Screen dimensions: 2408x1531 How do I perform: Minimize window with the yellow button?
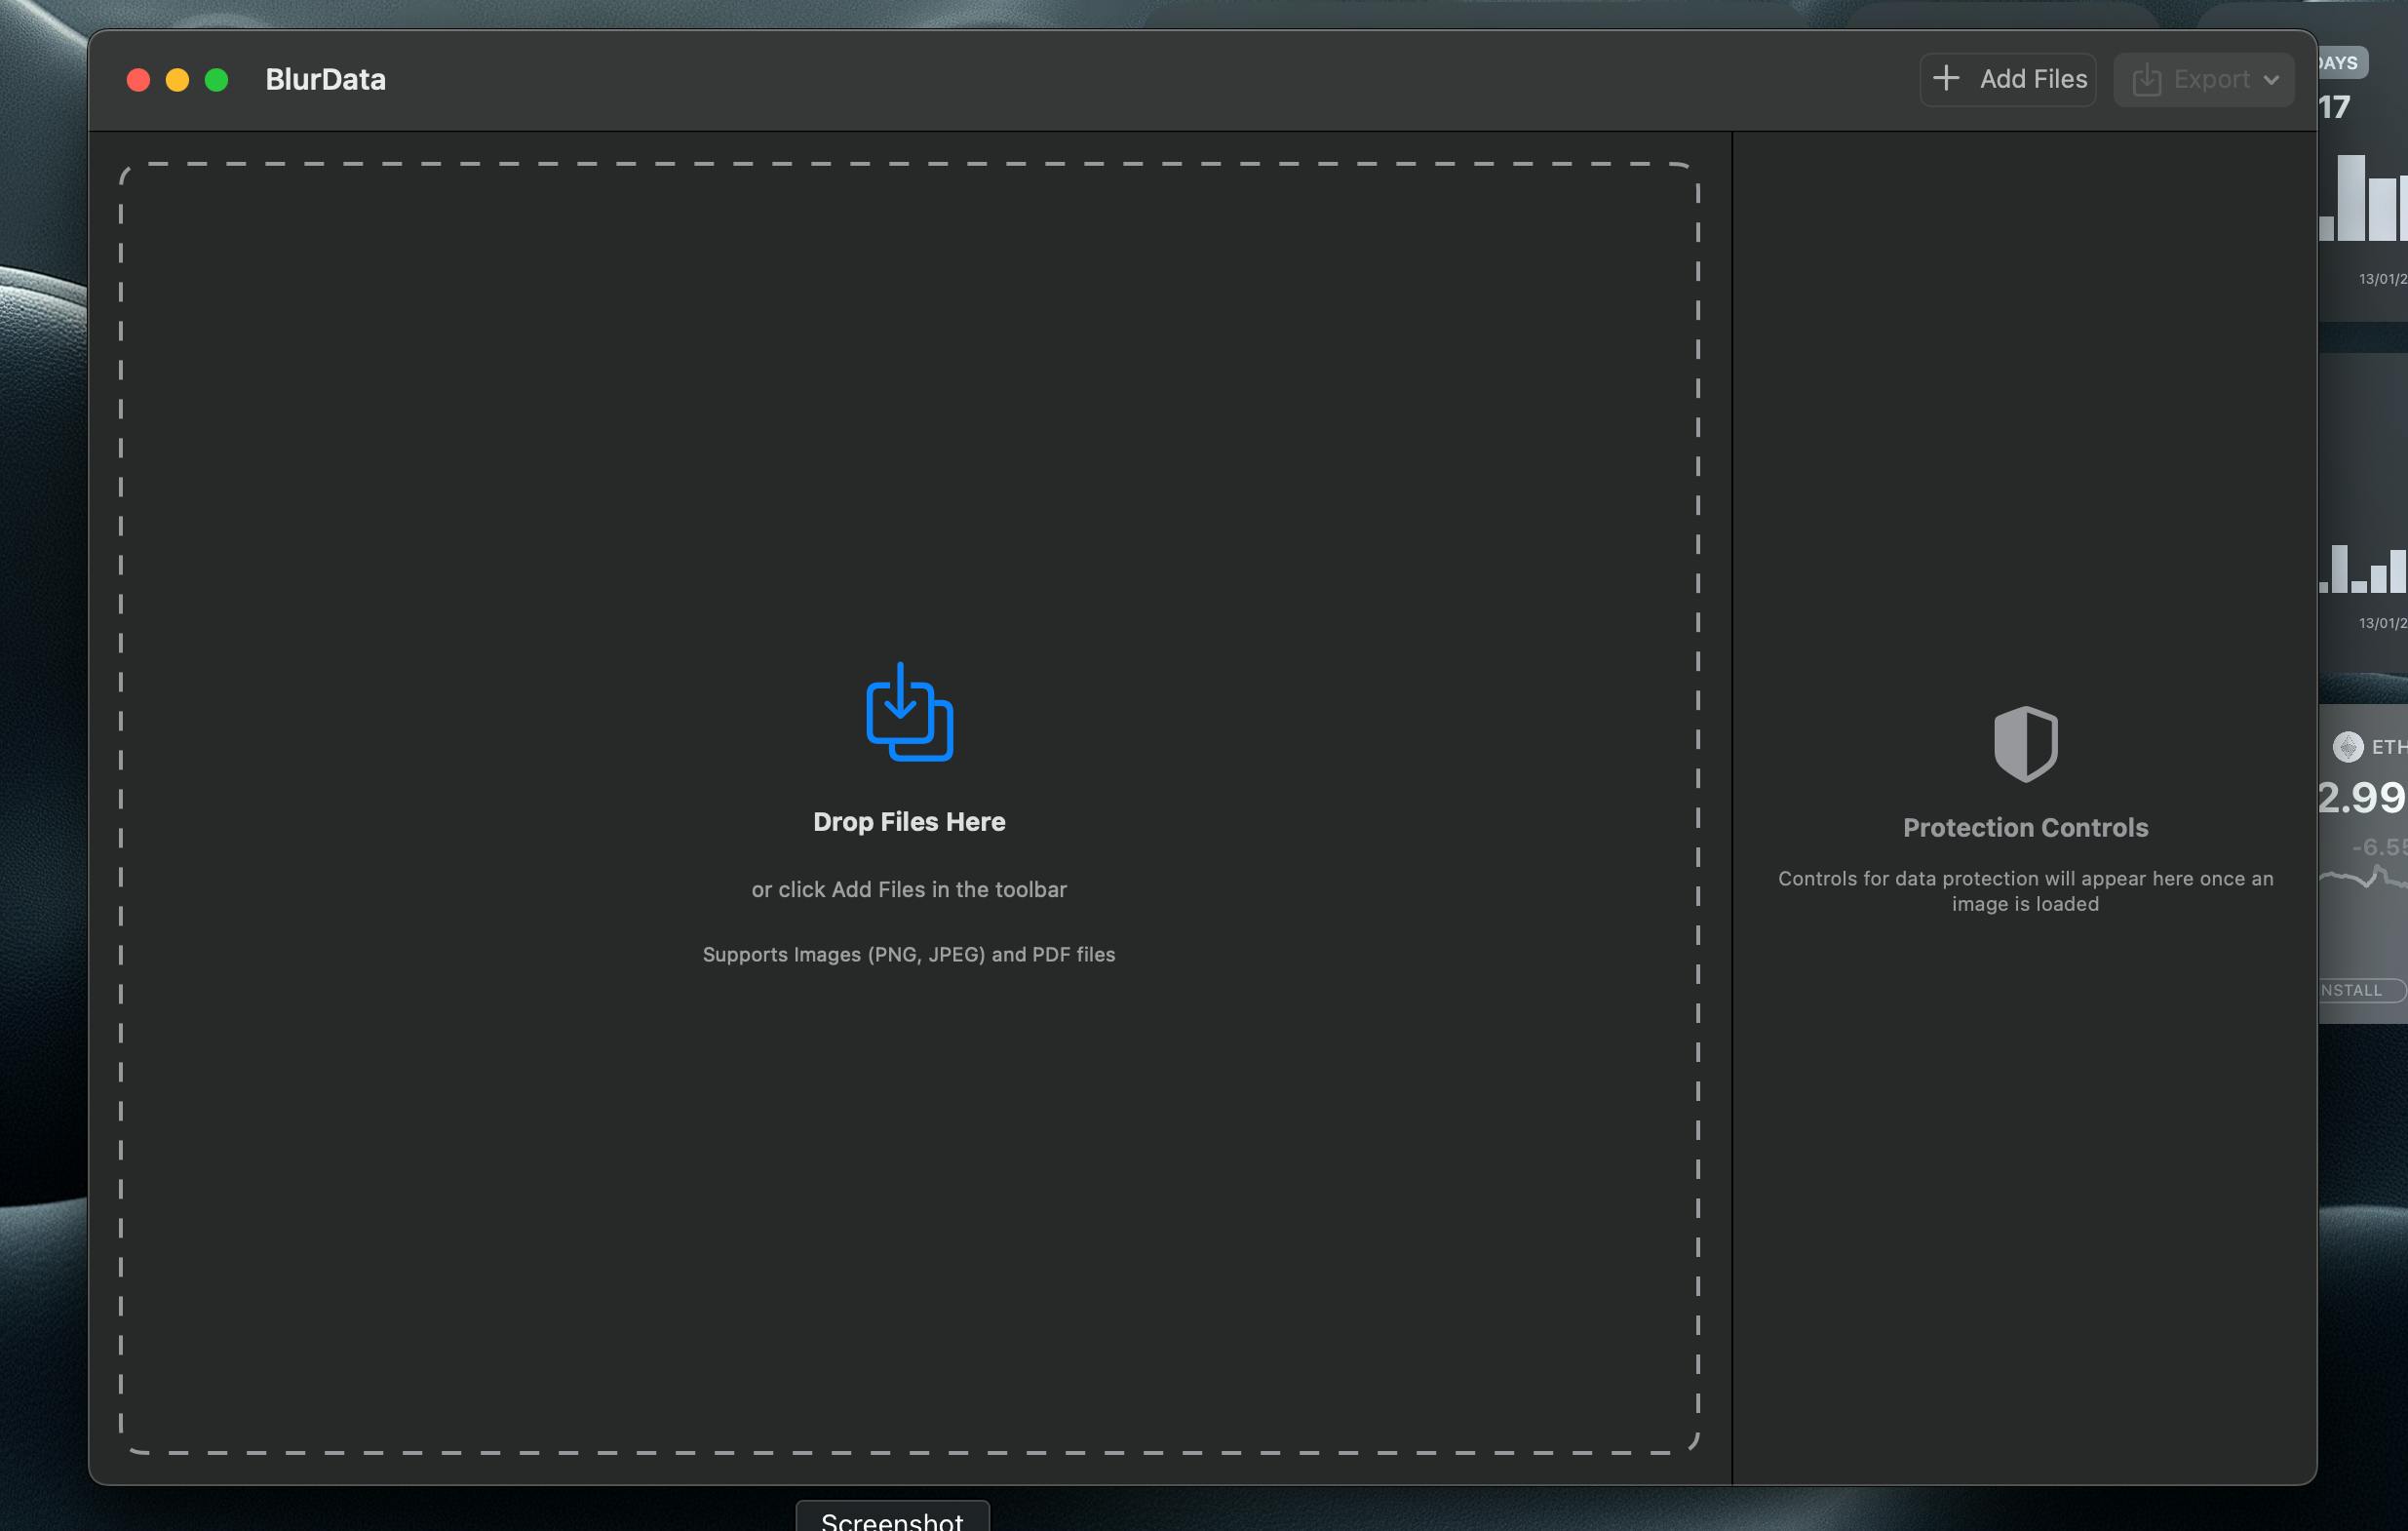tap(177, 79)
